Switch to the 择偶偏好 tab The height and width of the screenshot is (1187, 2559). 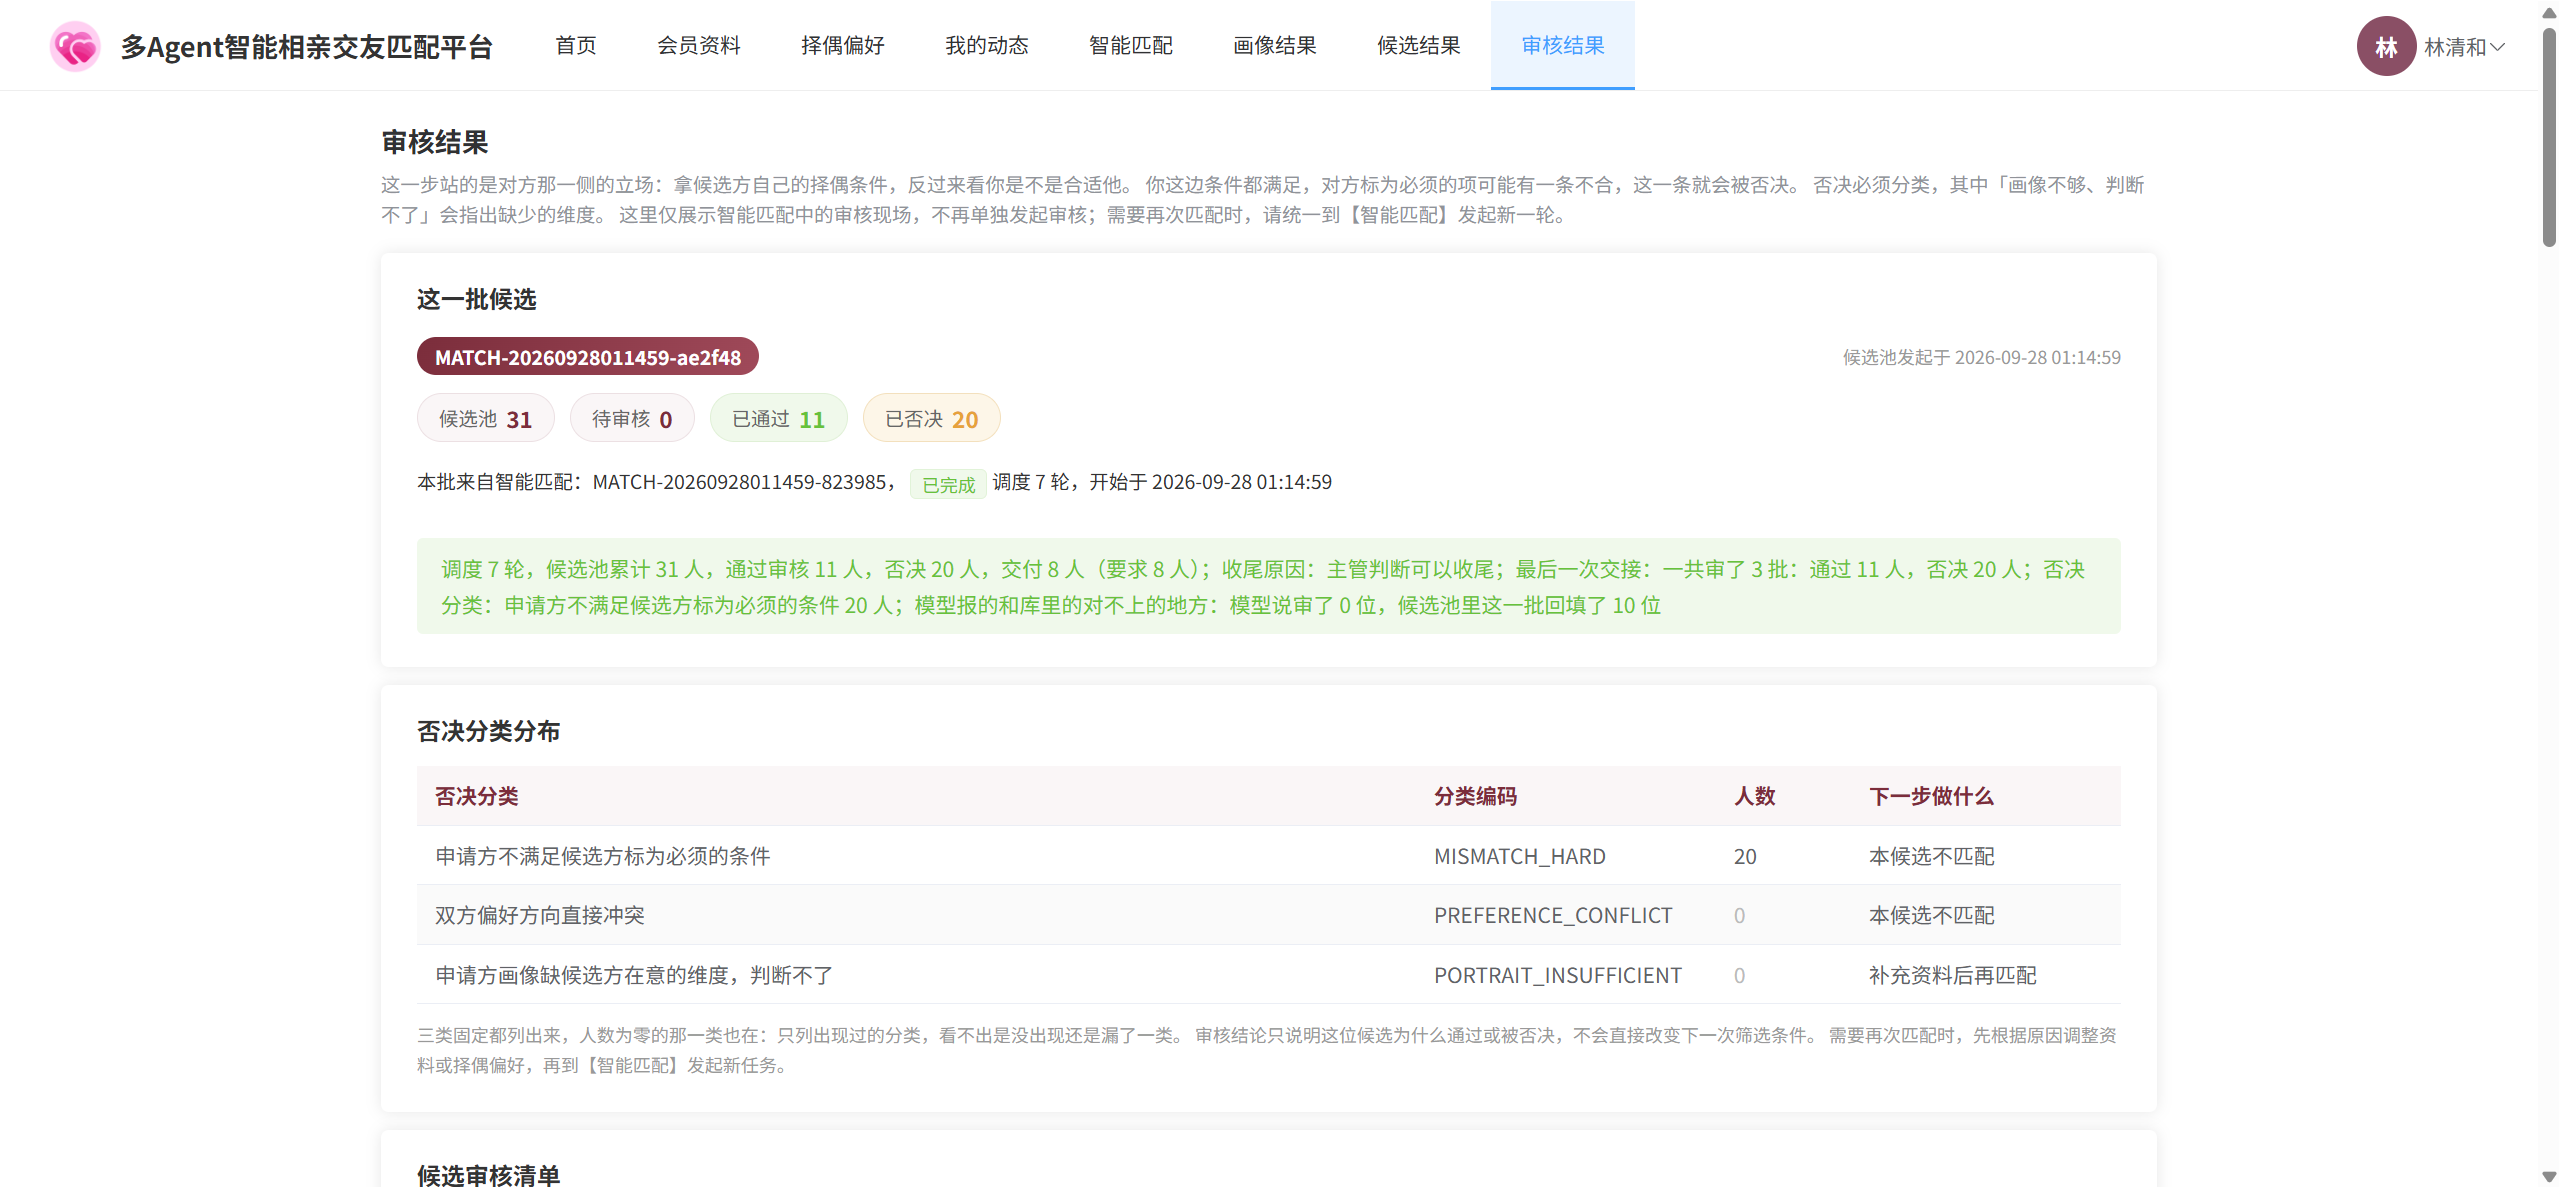click(843, 45)
